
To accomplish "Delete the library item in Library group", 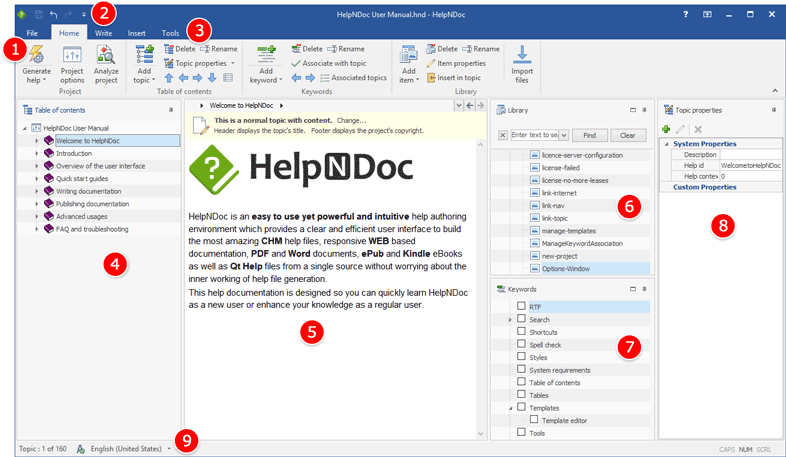I will (442, 49).
